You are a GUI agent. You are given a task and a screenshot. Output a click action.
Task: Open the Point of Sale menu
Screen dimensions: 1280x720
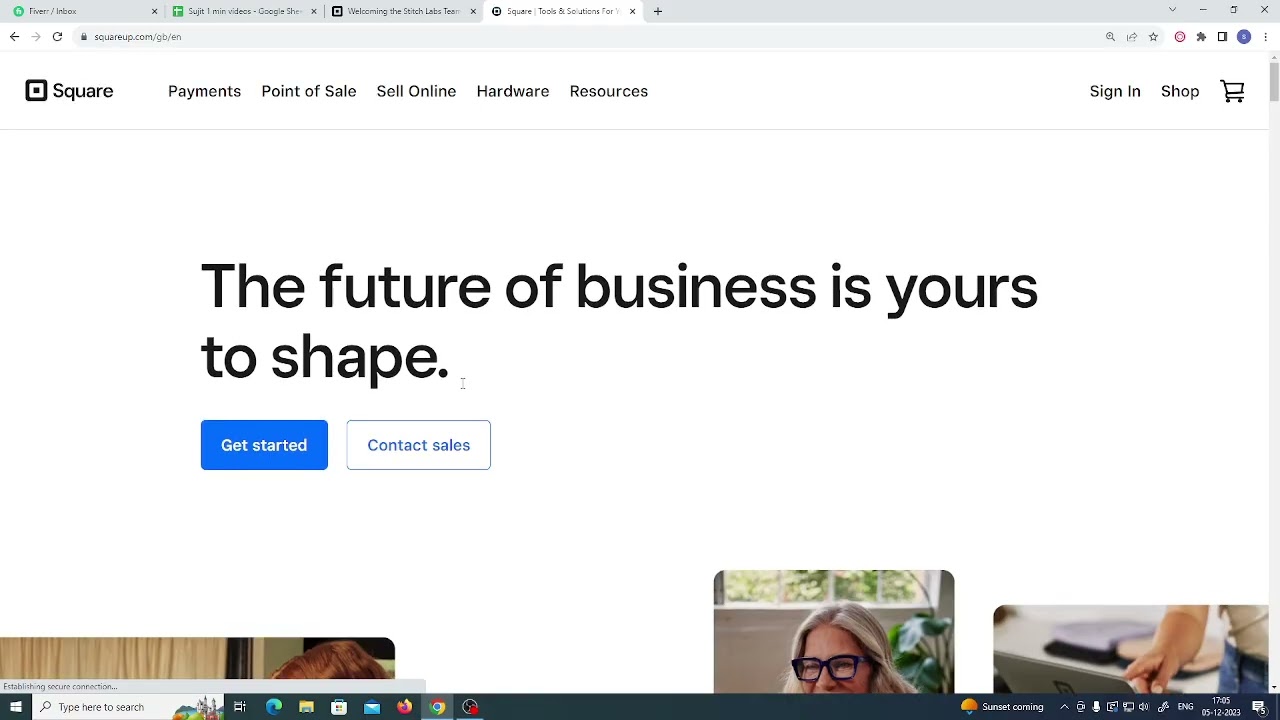(x=309, y=91)
